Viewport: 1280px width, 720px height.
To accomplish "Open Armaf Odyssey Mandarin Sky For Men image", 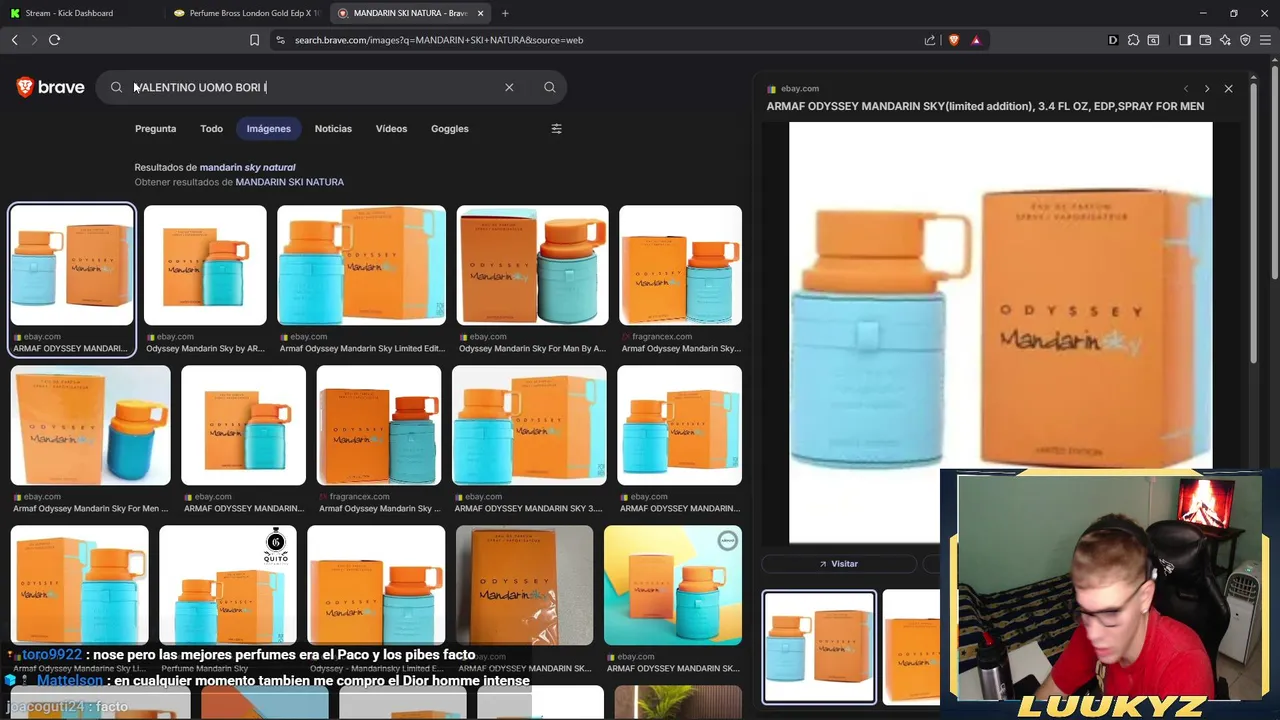I will [x=90, y=425].
